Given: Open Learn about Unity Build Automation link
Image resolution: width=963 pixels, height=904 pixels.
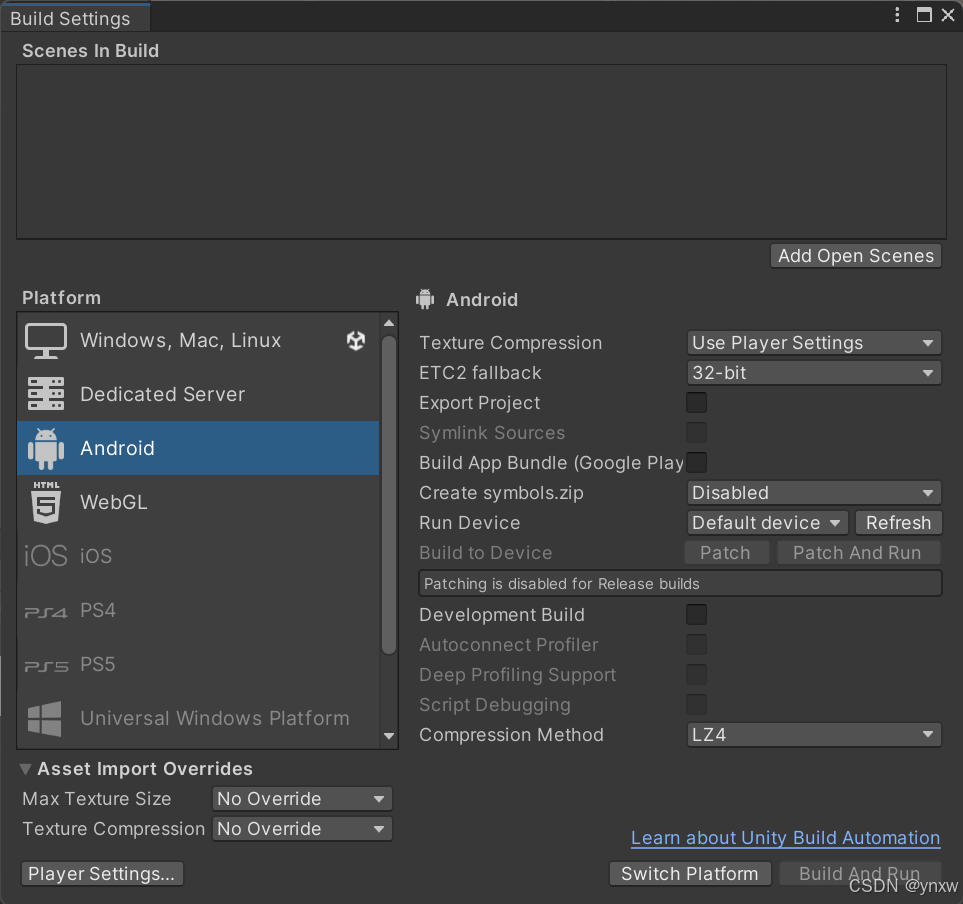Looking at the screenshot, I should [x=784, y=838].
